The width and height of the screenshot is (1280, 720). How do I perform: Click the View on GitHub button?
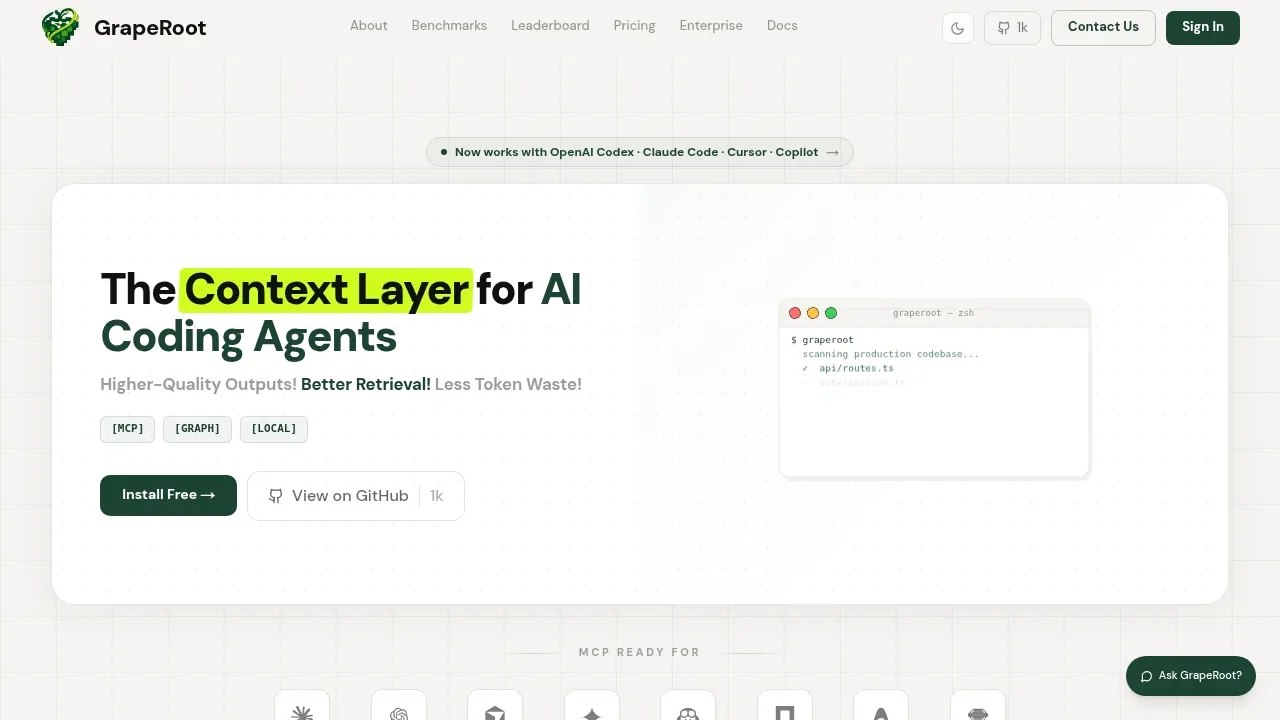(356, 496)
